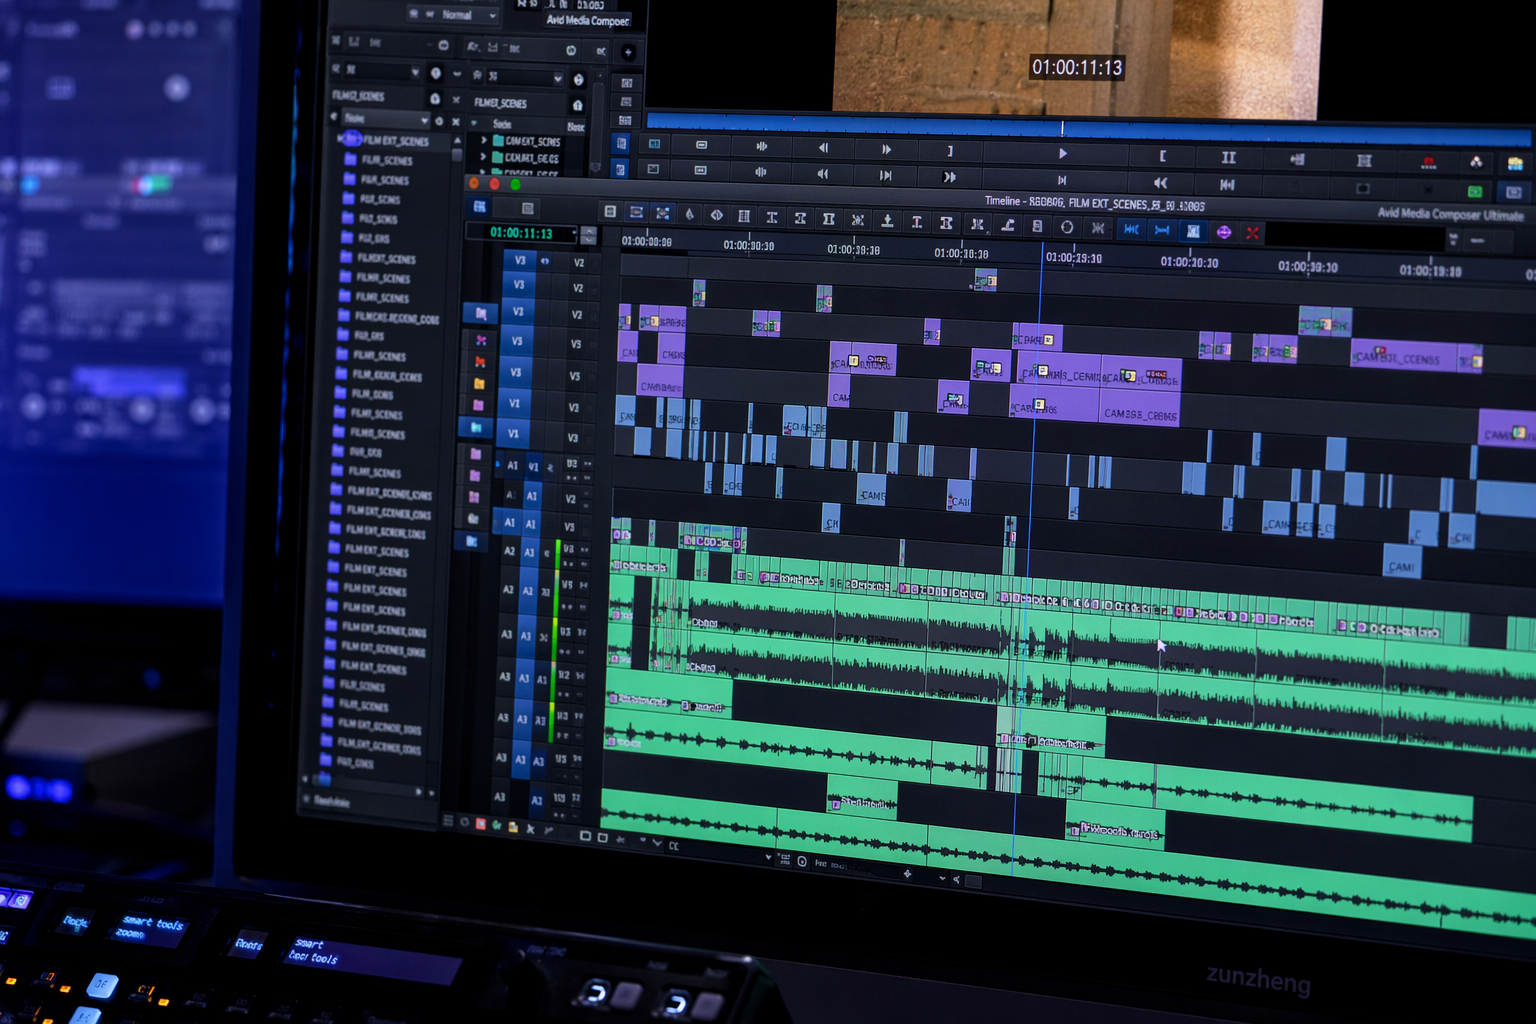Open the FLM EXT_SCENES root folder
1536x1024 pixels.
(396, 141)
